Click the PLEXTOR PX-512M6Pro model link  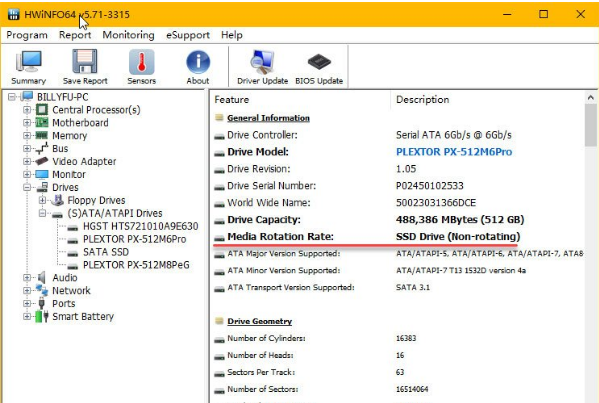(454, 152)
